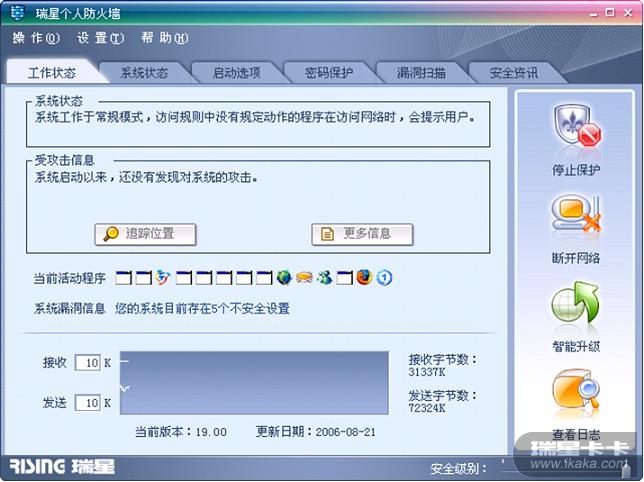Open the 您的系统目前存在5个不安全设置 link
This screenshot has height=482, width=644.
point(202,308)
